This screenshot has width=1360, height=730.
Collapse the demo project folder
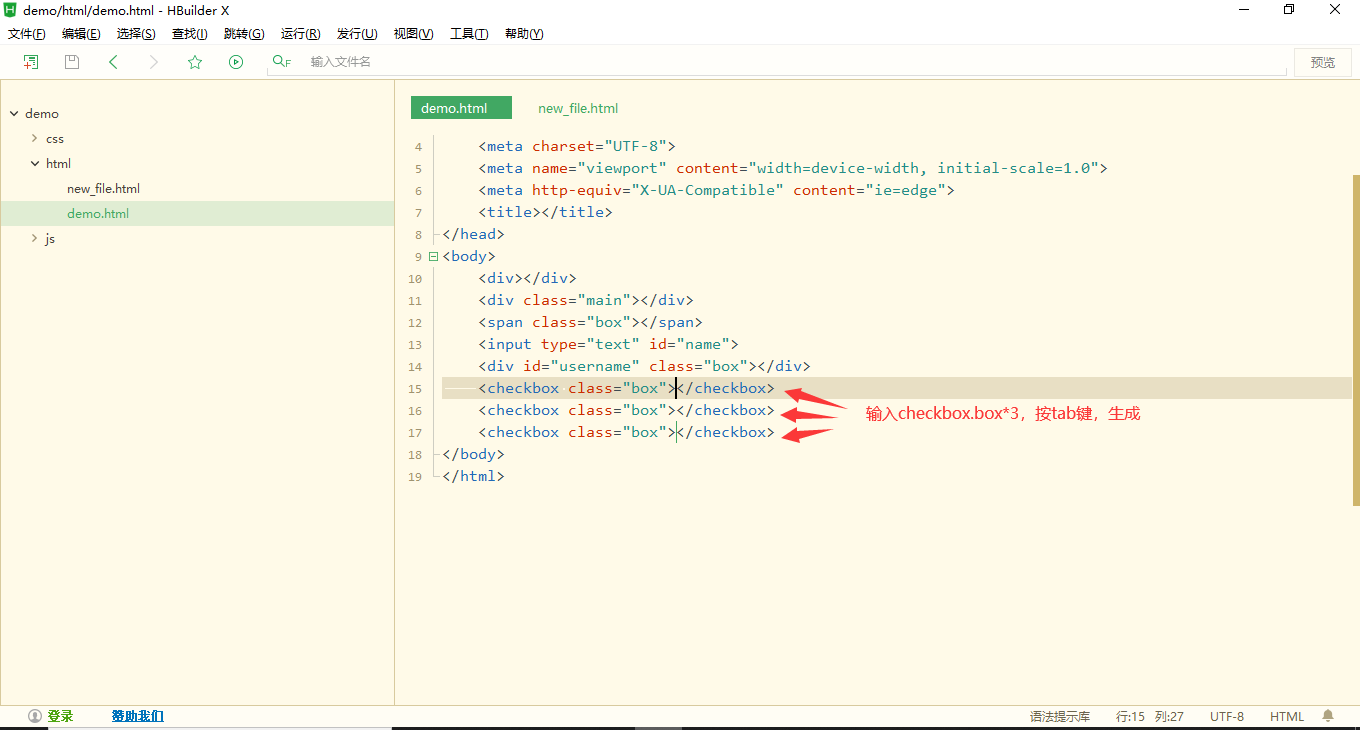14,114
